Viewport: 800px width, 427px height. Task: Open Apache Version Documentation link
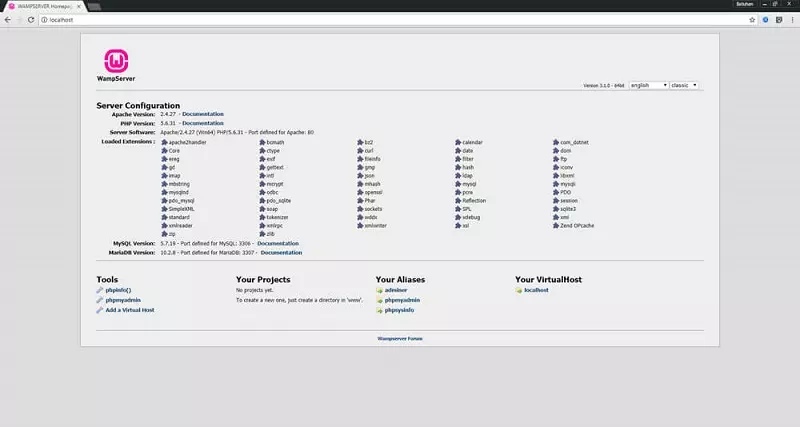[x=203, y=114]
